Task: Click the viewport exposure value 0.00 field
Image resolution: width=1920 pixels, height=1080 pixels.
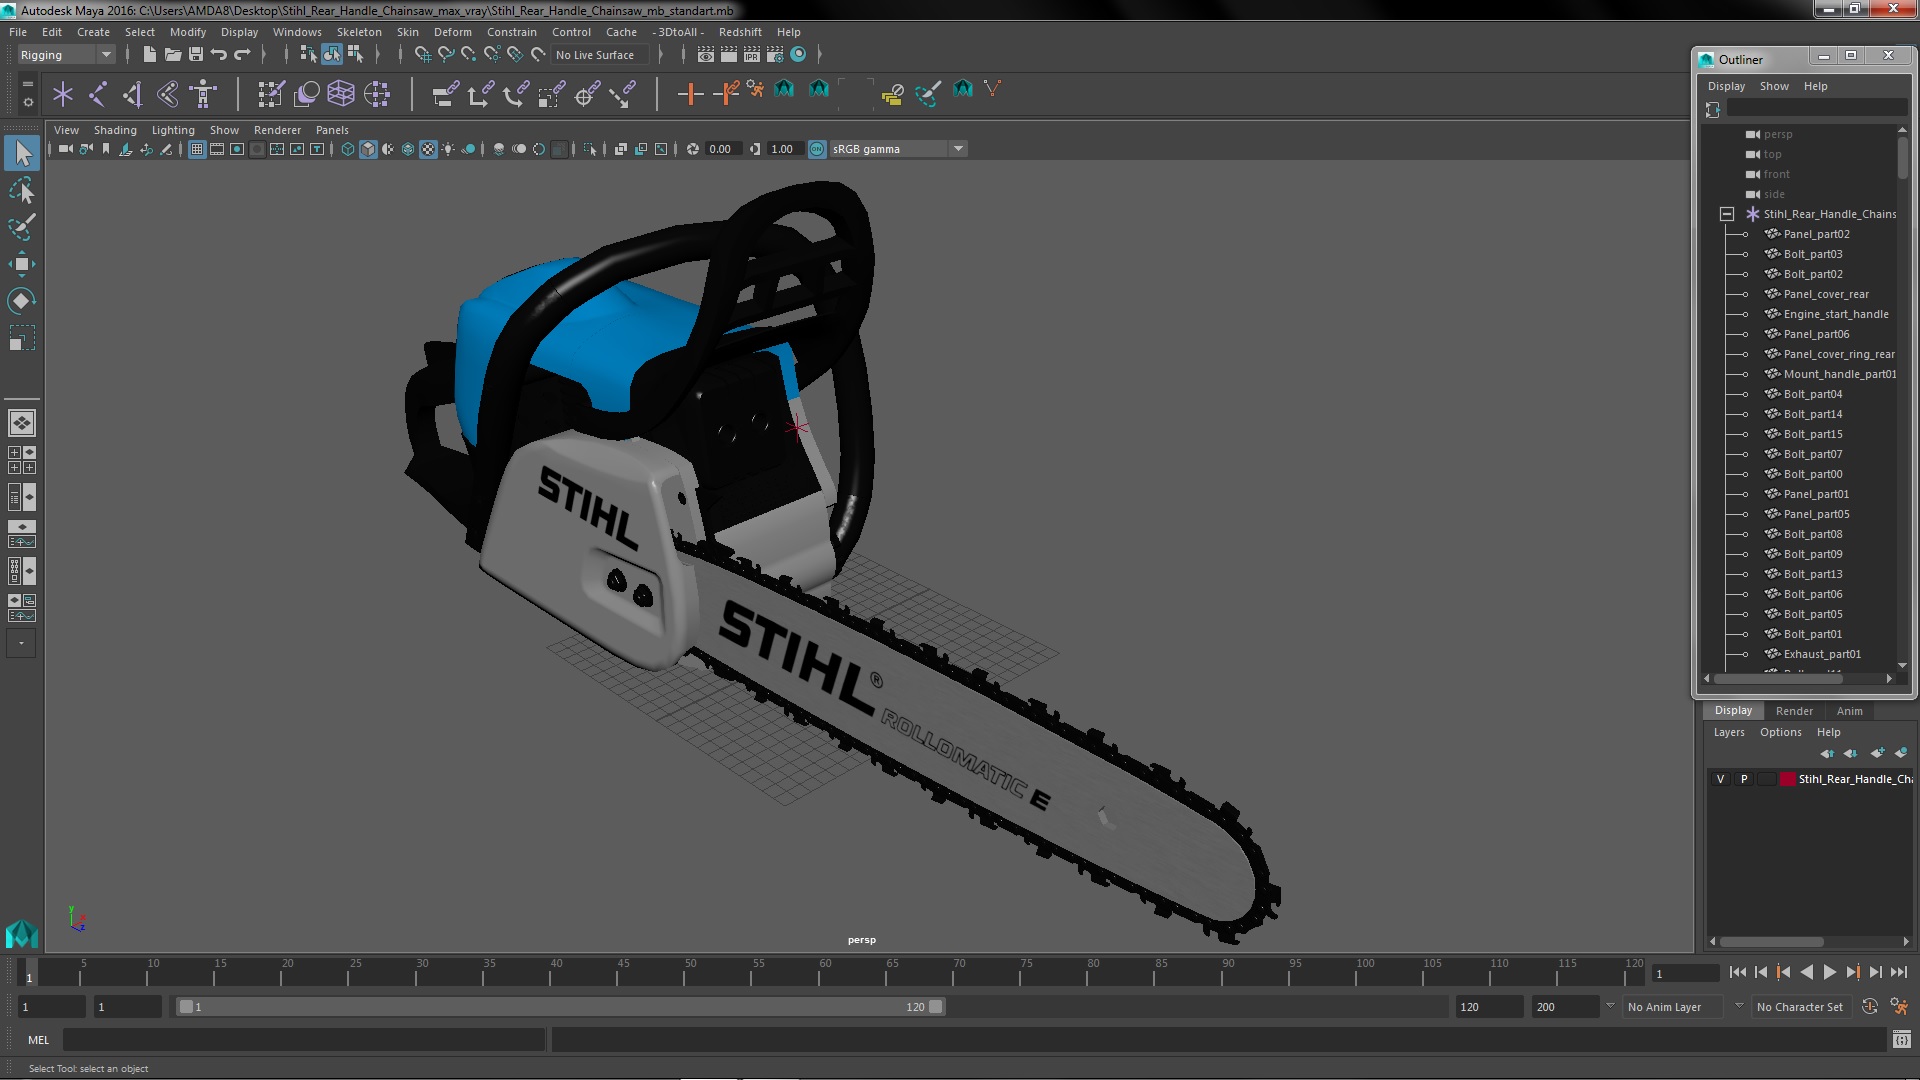Action: [x=723, y=149]
